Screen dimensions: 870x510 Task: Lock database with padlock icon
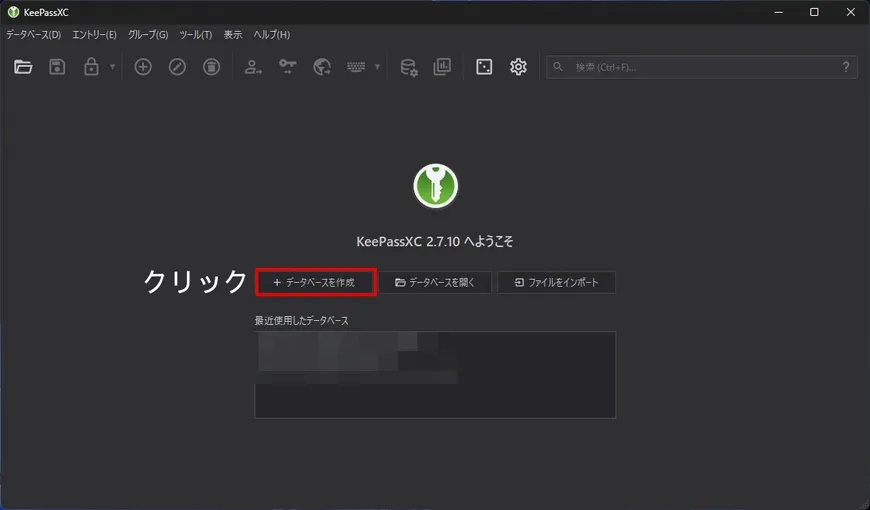[x=91, y=67]
